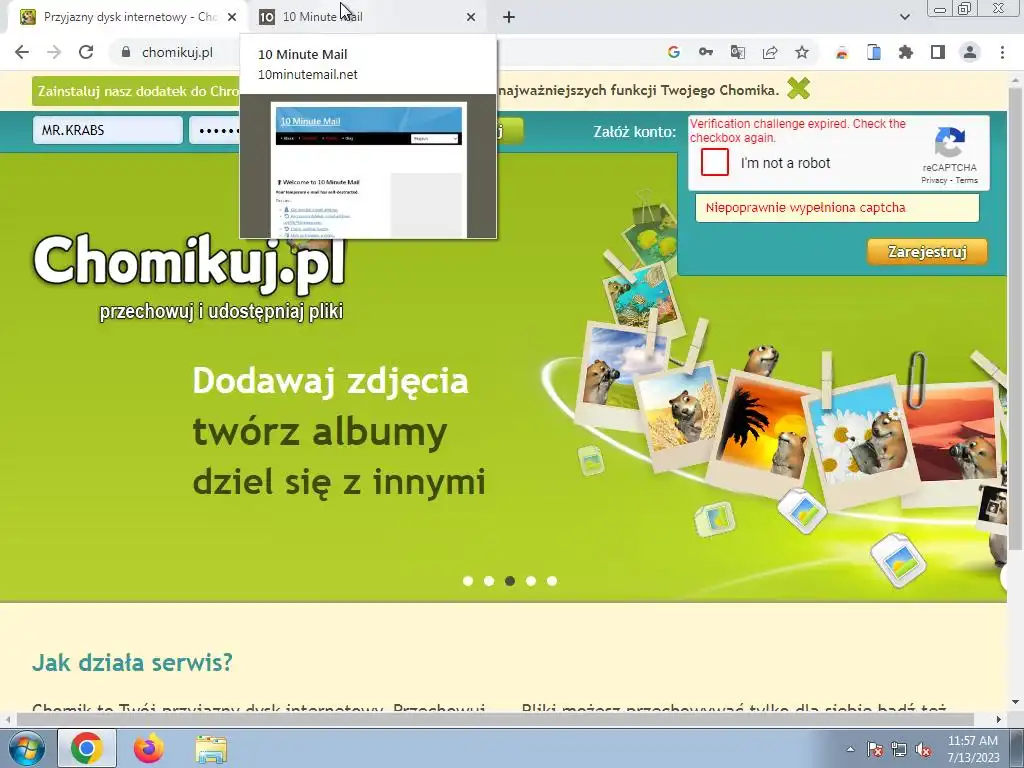The width and height of the screenshot is (1024, 768).
Task: Check the I'm not a robot box
Action: pos(714,163)
